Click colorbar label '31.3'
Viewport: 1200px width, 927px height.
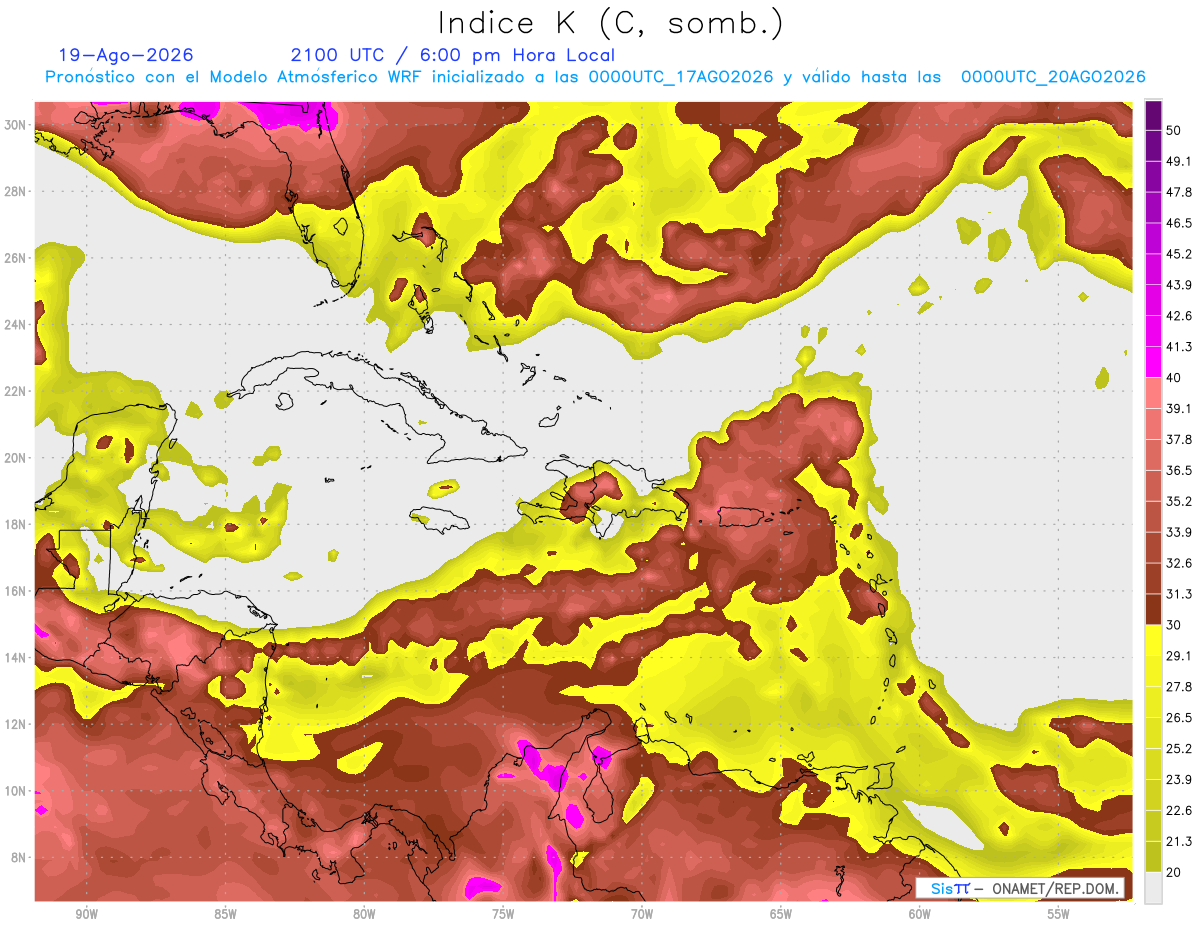(x=1179, y=594)
